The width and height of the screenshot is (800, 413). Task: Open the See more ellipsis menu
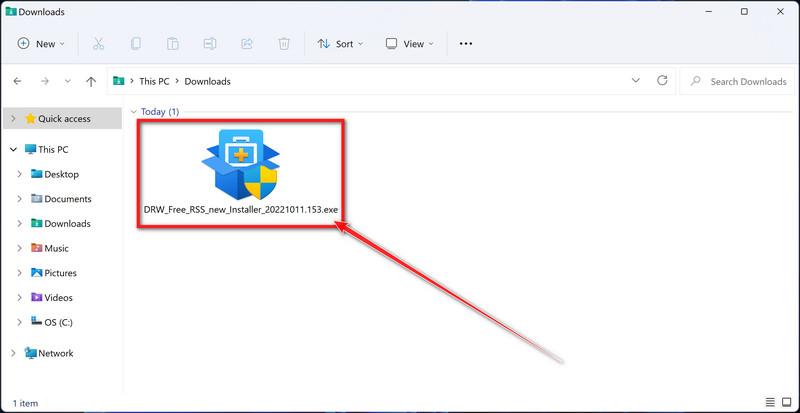pos(466,44)
